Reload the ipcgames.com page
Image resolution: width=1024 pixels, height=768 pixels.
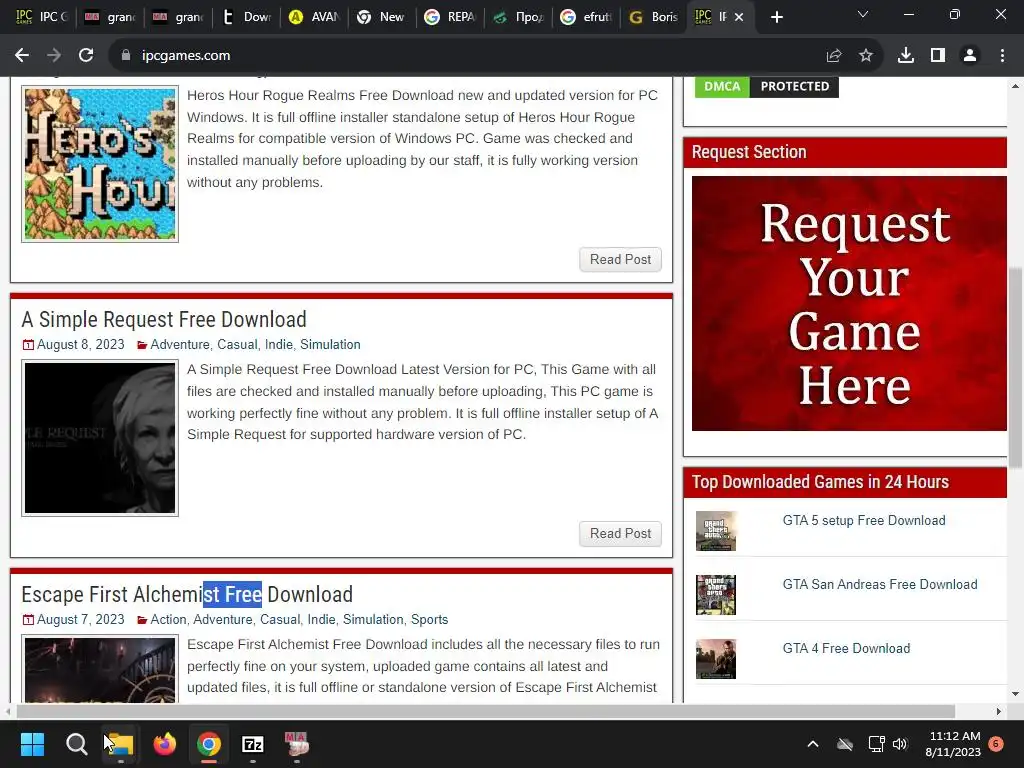(86, 56)
